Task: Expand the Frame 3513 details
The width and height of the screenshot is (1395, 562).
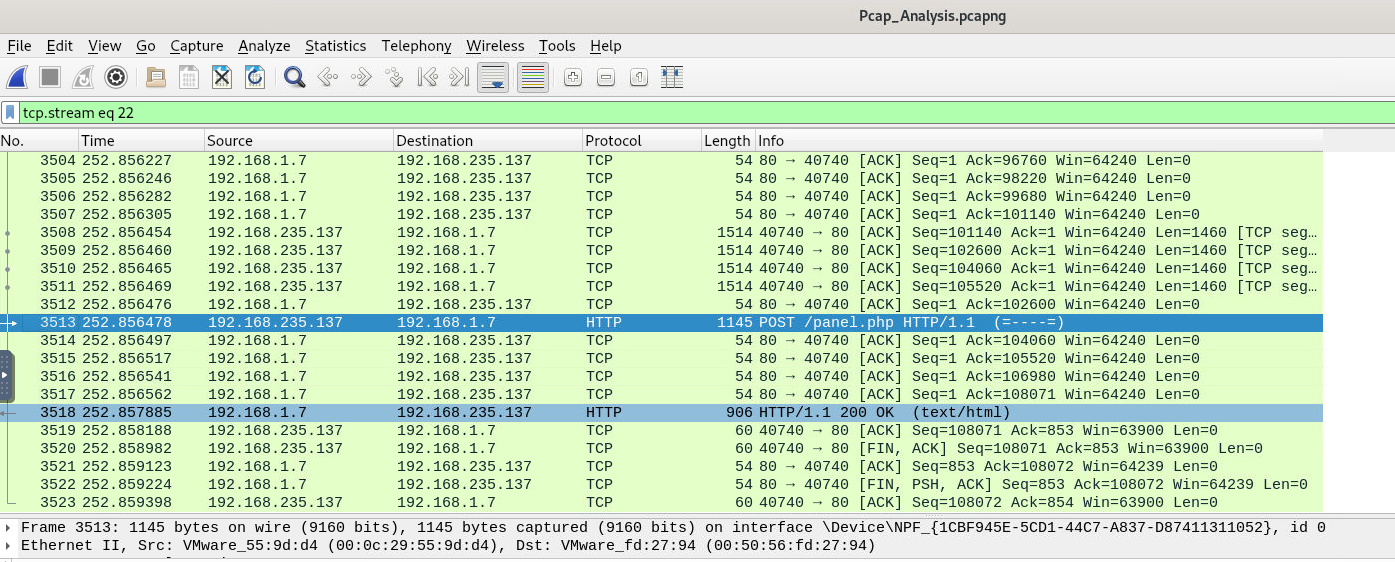Action: click(9, 528)
